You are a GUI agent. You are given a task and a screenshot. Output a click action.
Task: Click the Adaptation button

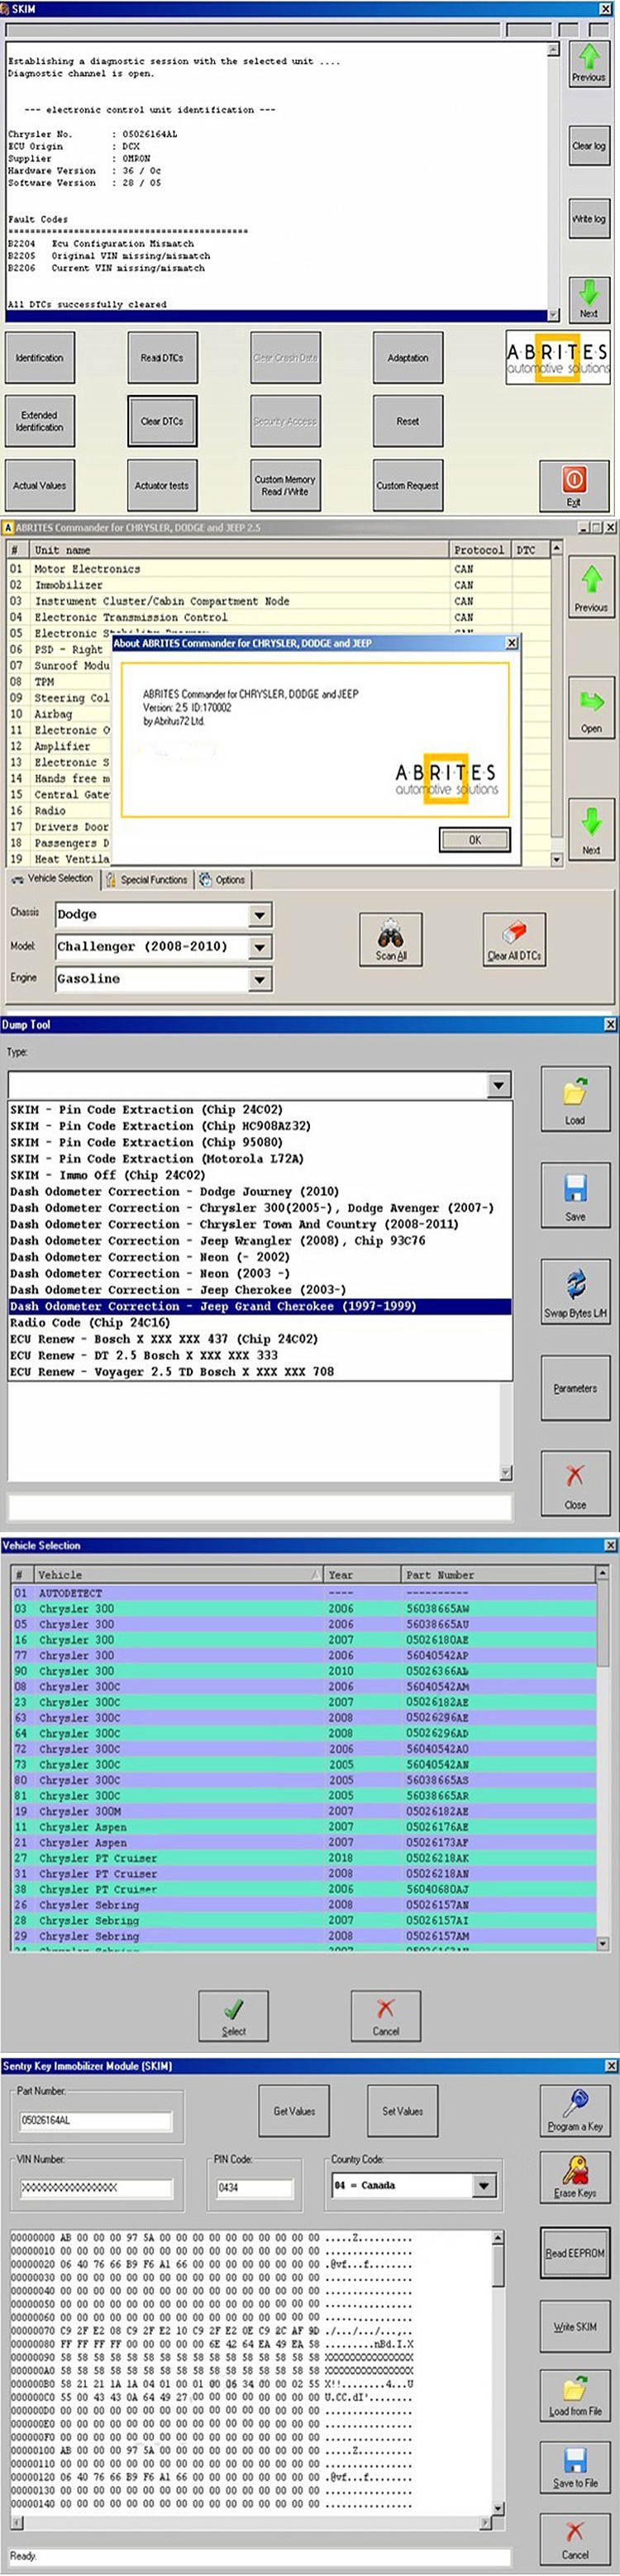click(x=408, y=358)
